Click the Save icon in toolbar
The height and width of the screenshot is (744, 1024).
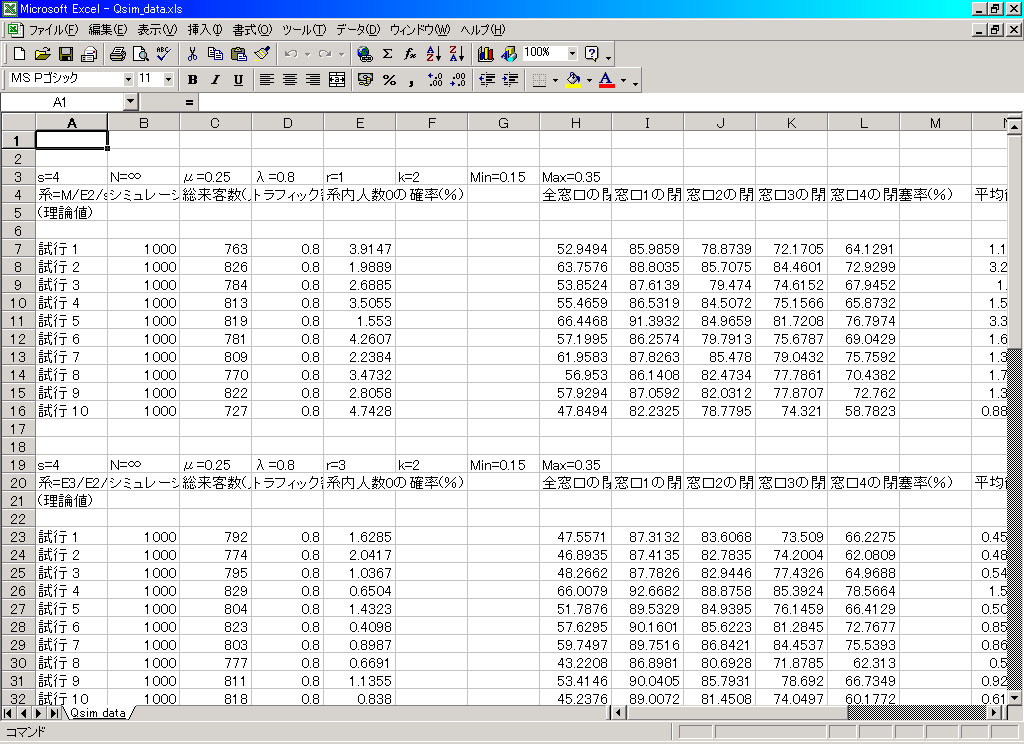66,53
